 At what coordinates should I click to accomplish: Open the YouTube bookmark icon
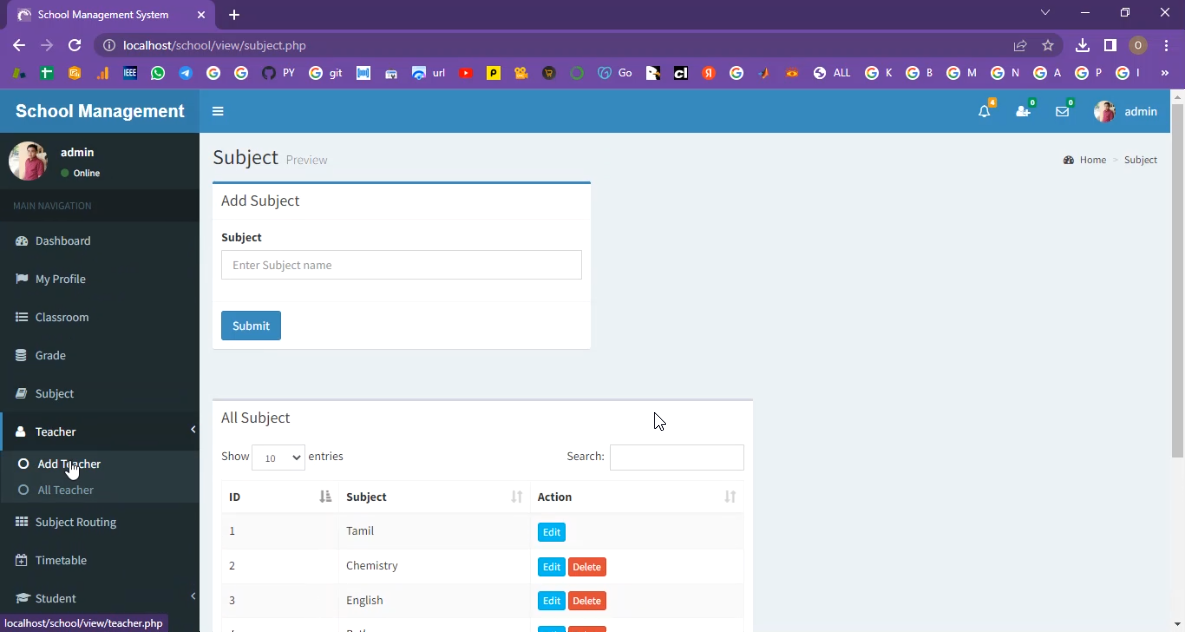[466, 73]
